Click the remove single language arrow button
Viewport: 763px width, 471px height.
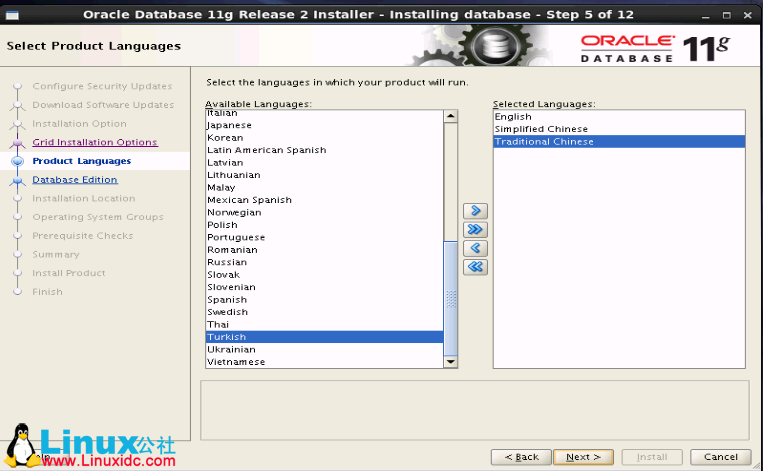click(475, 248)
